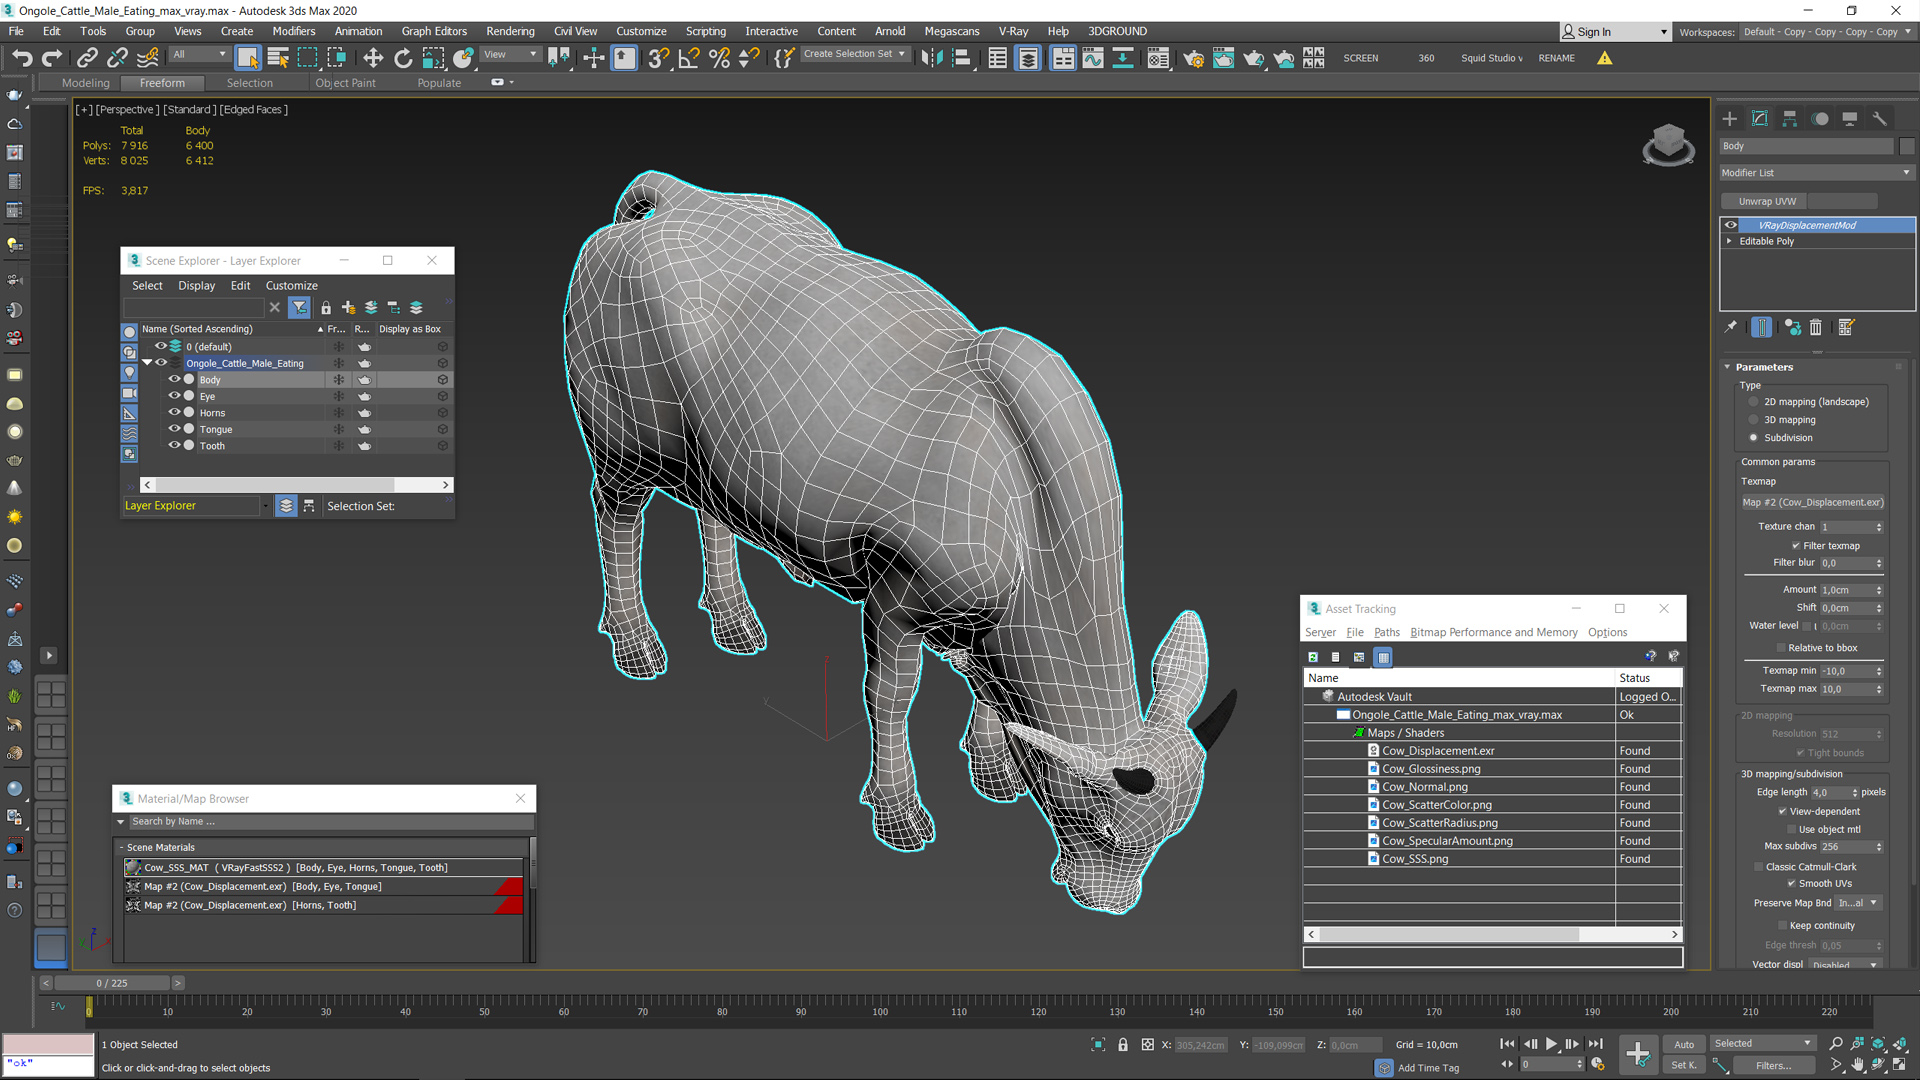Select the 3D mapping radio option
This screenshot has height=1080, width=1920.
(1753, 420)
